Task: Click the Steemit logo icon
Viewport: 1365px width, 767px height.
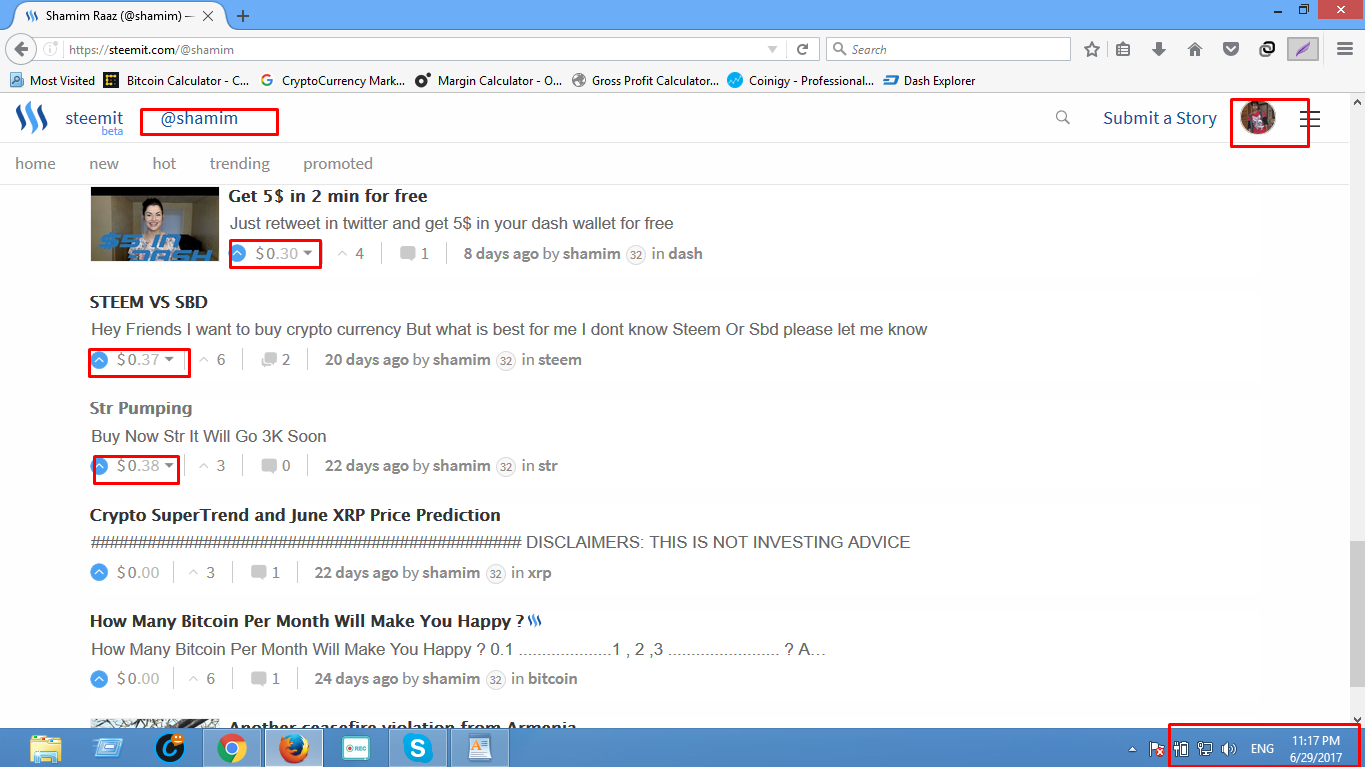Action: click(32, 118)
